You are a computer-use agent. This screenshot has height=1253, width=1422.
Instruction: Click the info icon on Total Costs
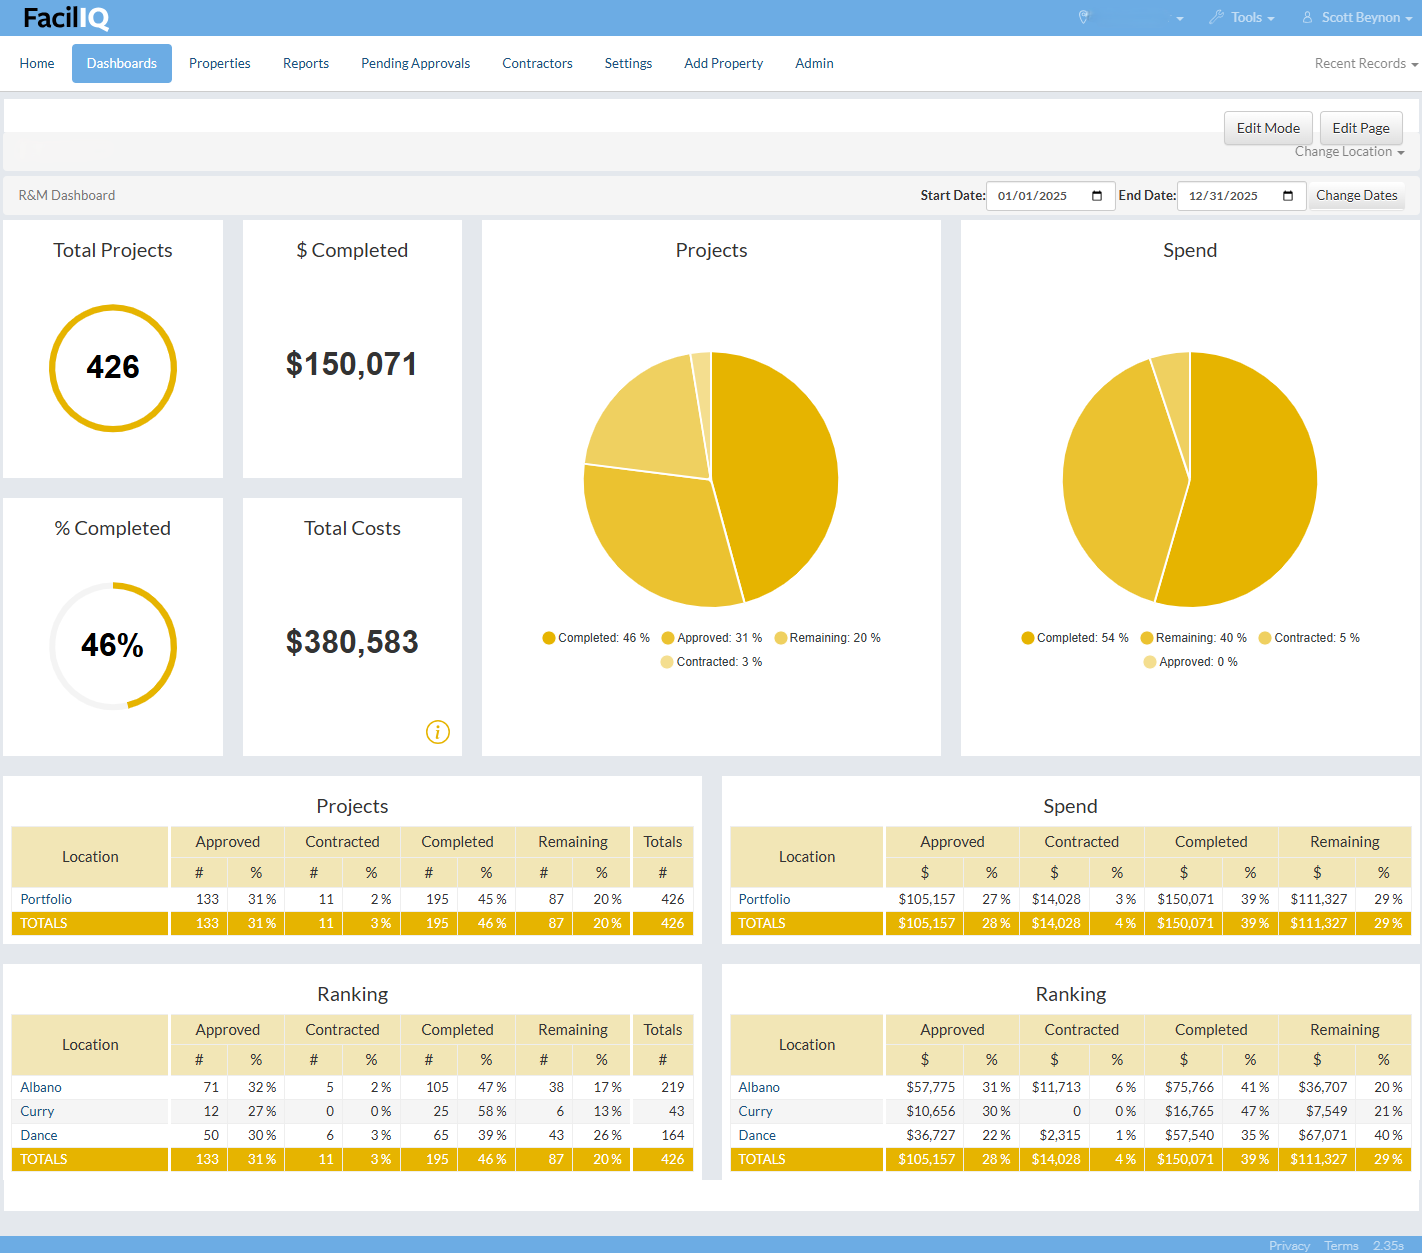coord(438,732)
